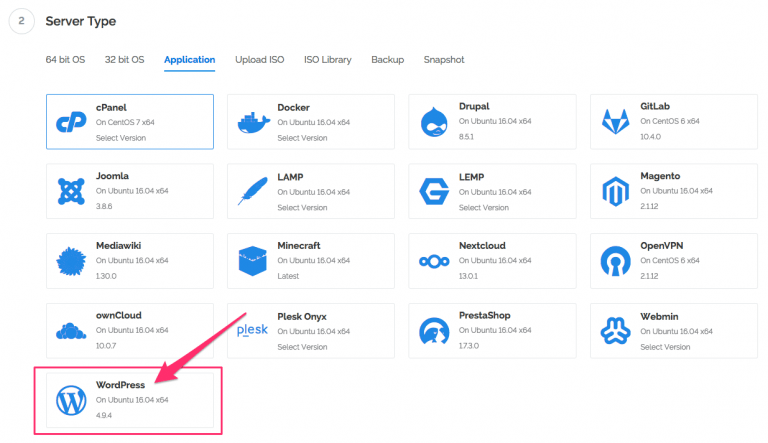Click the Magento logo icon
Image resolution: width=768 pixels, height=443 pixels.
[615, 191]
